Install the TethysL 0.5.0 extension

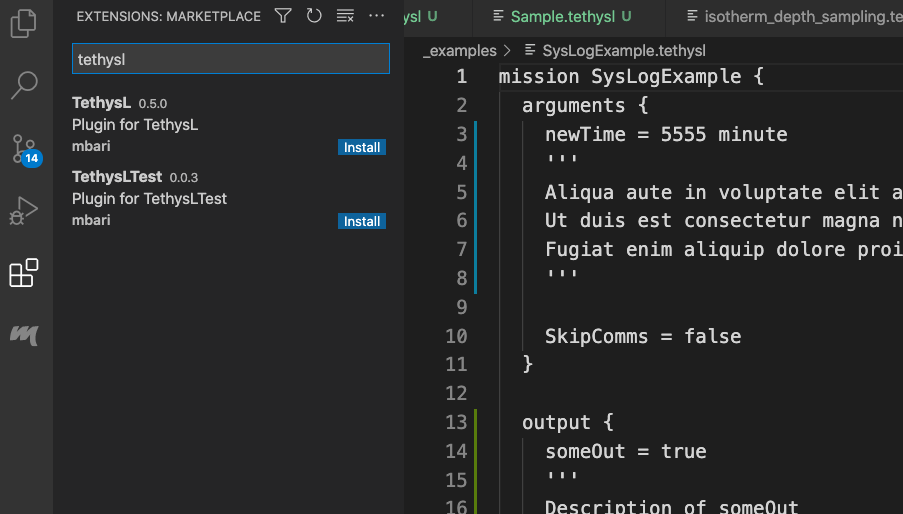(362, 147)
